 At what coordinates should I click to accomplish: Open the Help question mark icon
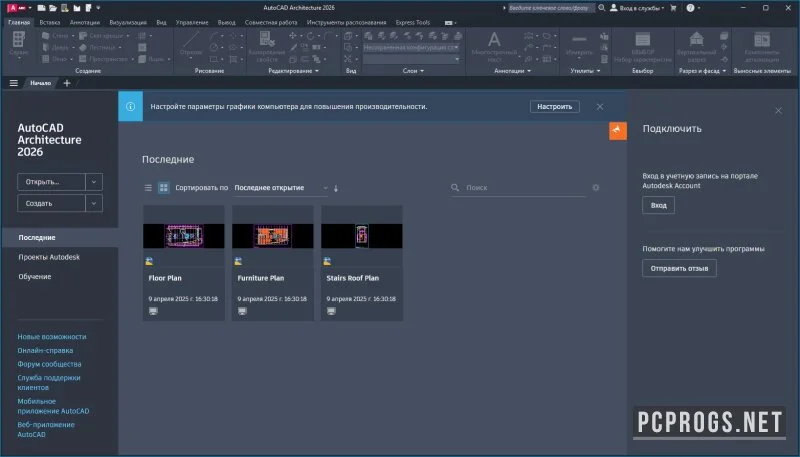click(690, 8)
